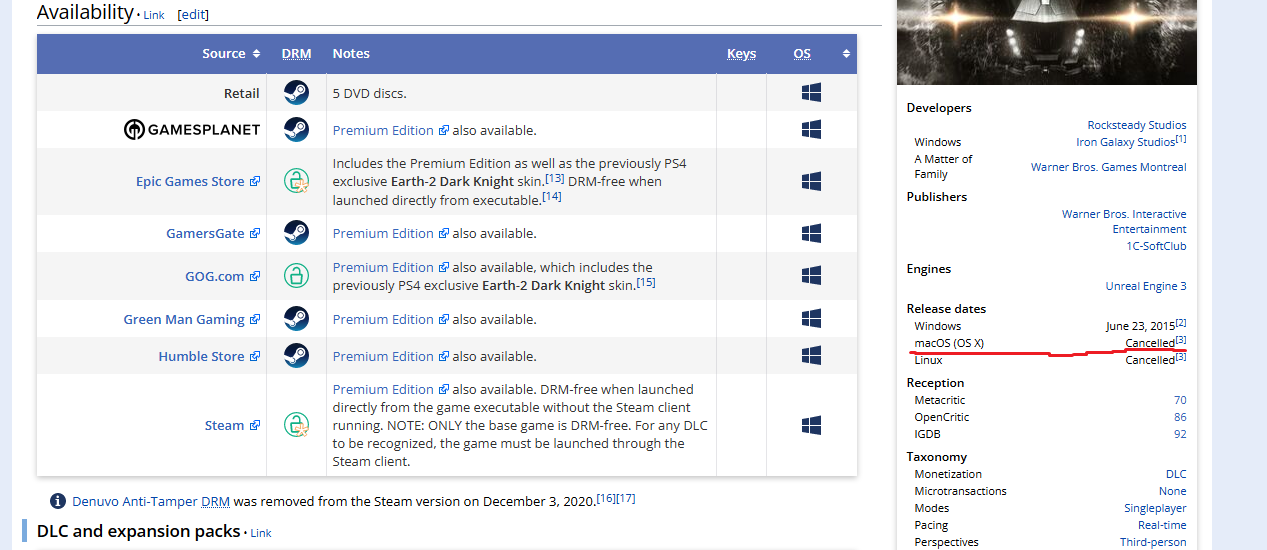Image resolution: width=1267 pixels, height=550 pixels.
Task: Open the Third-person perspectives link
Action: [x=1155, y=542]
